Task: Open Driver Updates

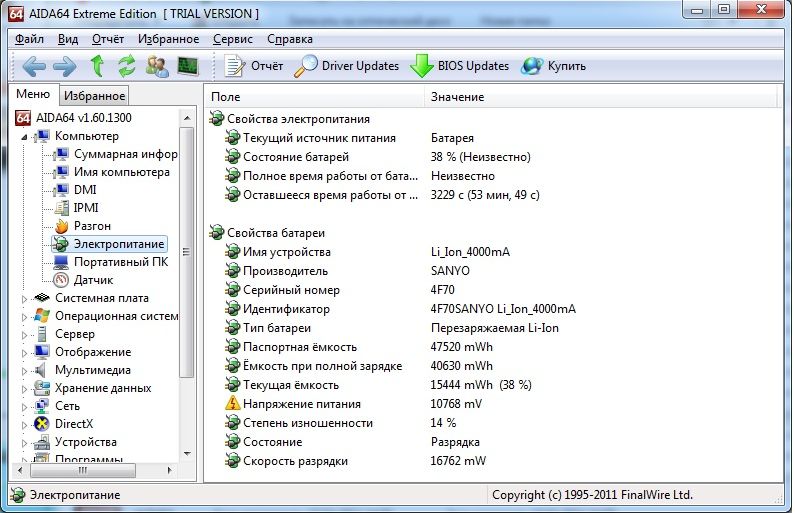Action: (x=347, y=66)
